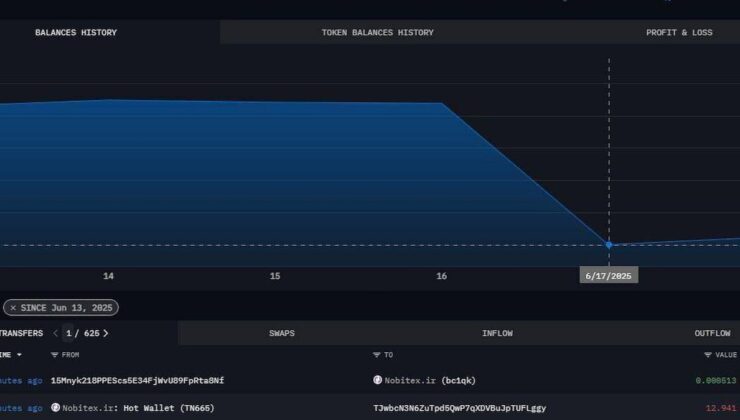Open address TJwbcN3N6ZuTpd5QwP7qXDVBuJpTUFLggy
Screen dimensions: 740x420
[x=459, y=408]
